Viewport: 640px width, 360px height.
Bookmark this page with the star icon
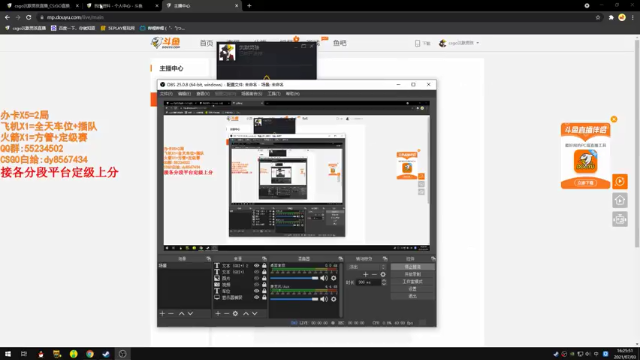(x=598, y=18)
